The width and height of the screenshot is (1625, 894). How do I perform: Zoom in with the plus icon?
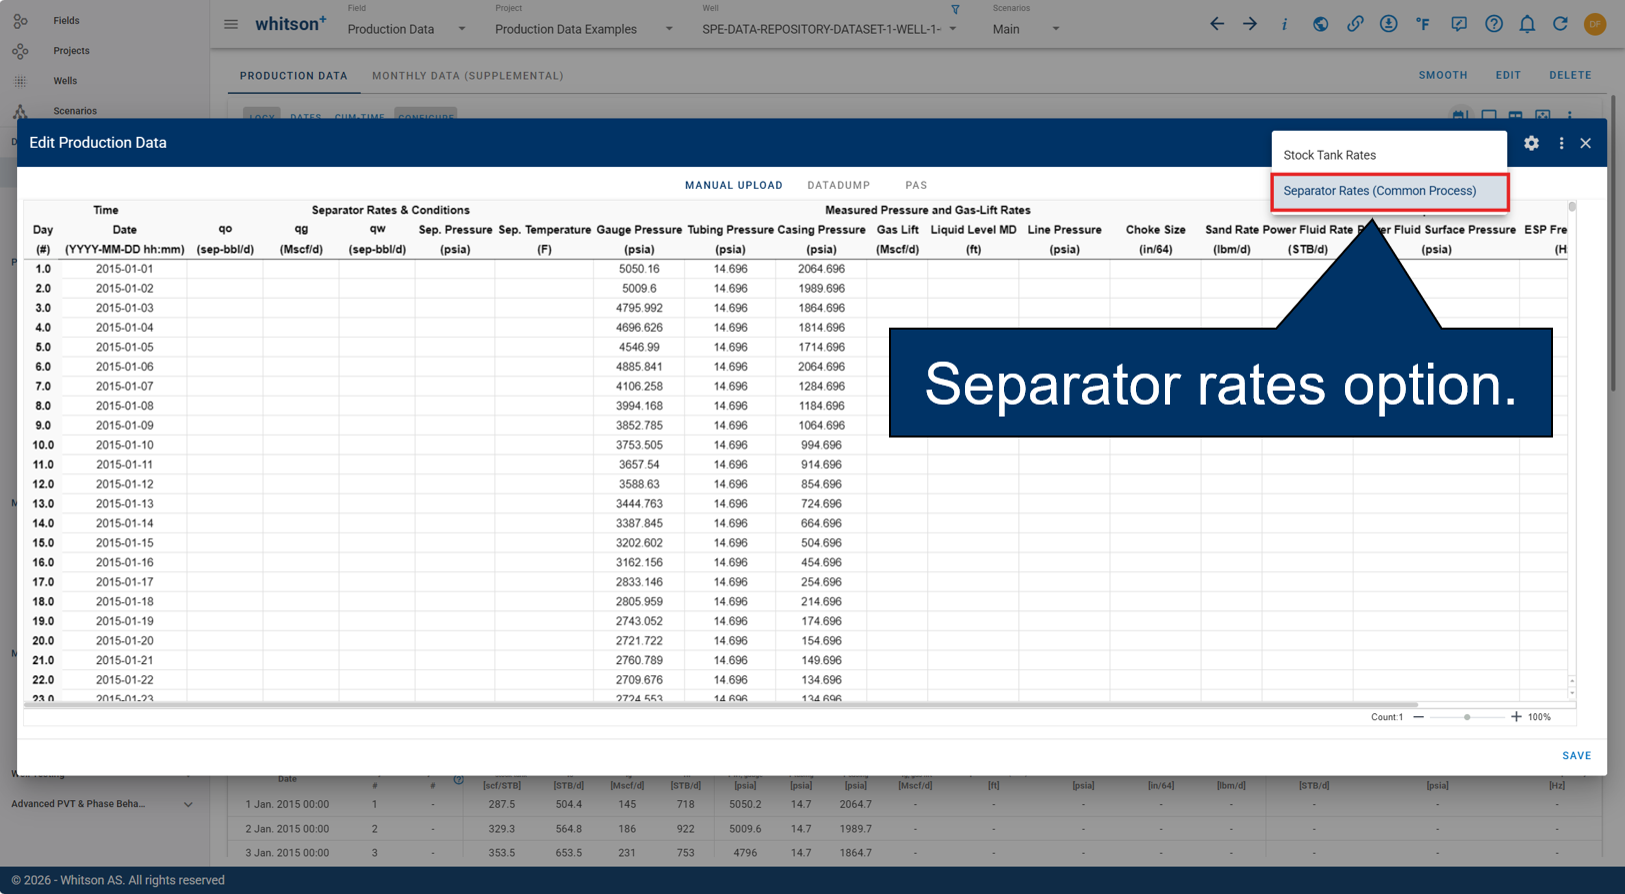[x=1516, y=717]
